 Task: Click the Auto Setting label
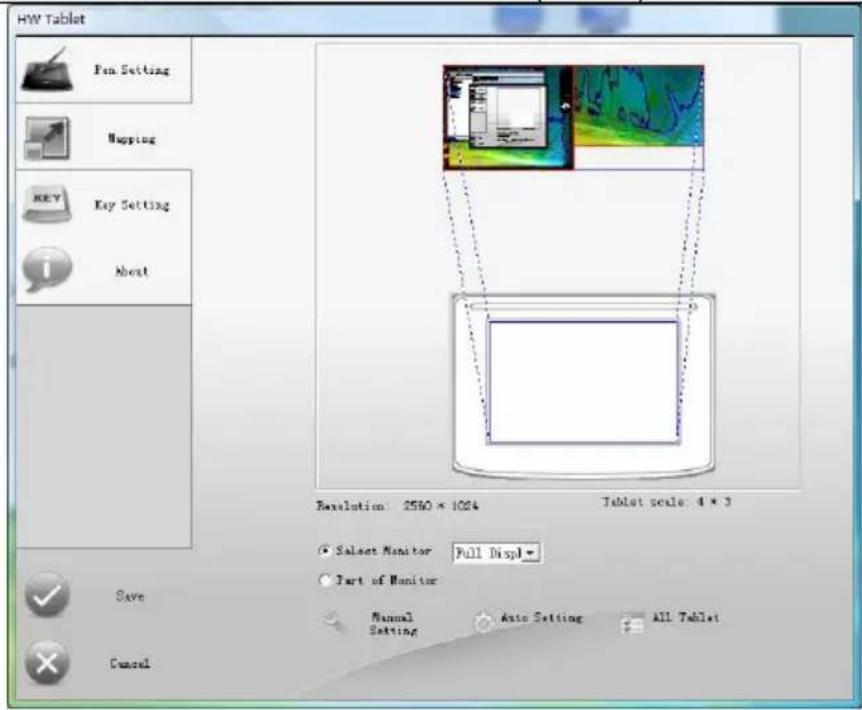coord(541,618)
